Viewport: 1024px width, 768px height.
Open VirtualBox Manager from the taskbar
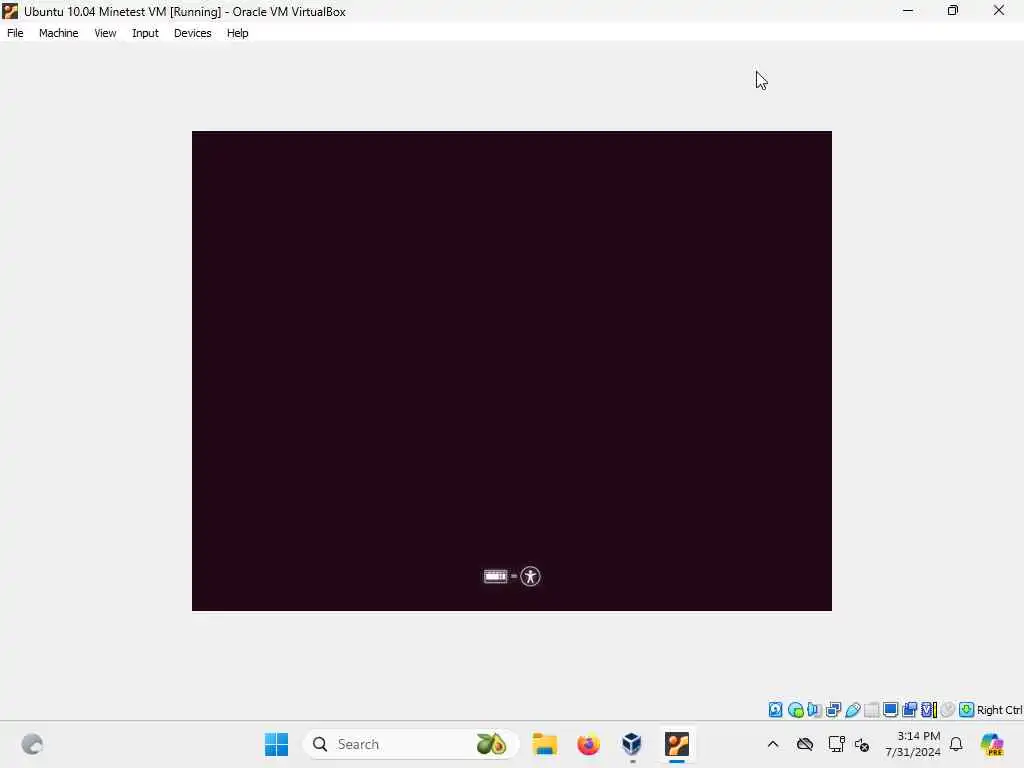(632, 744)
